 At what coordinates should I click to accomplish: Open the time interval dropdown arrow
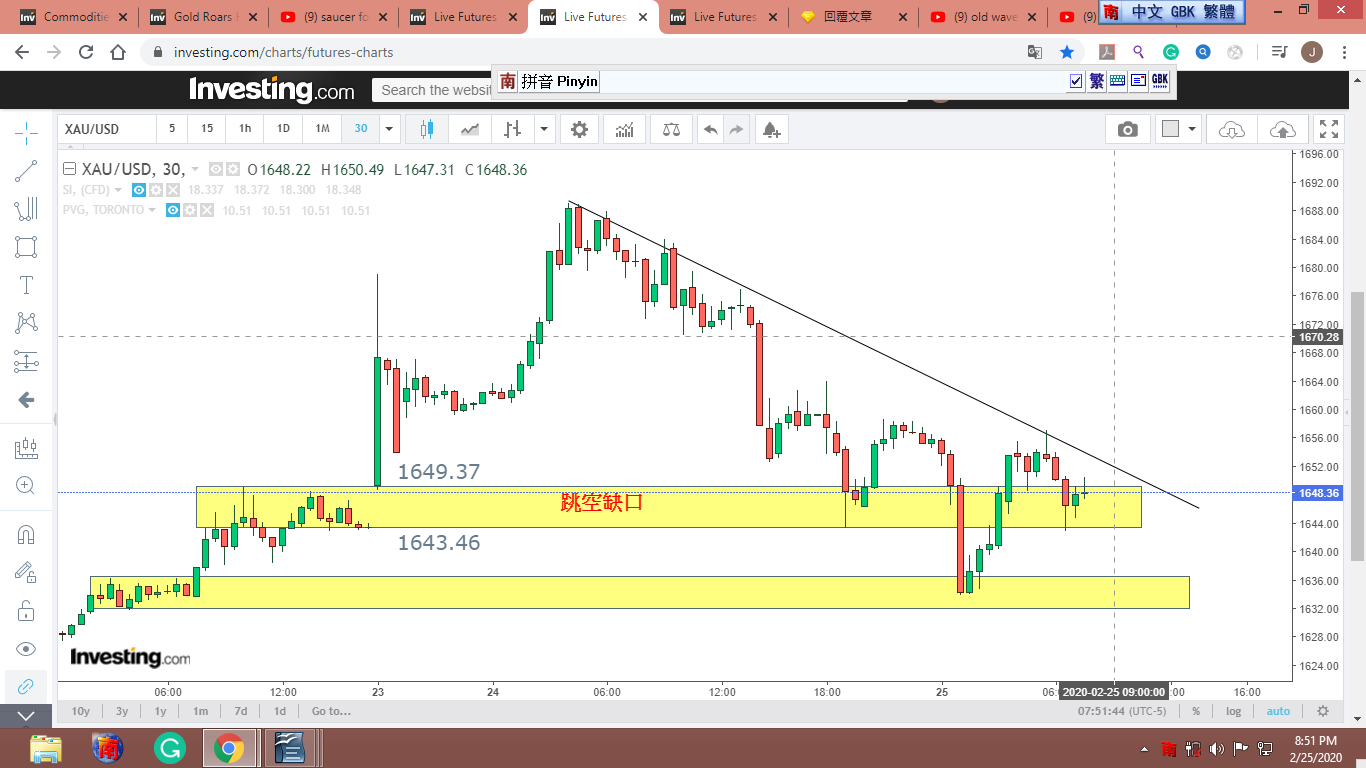coord(390,129)
